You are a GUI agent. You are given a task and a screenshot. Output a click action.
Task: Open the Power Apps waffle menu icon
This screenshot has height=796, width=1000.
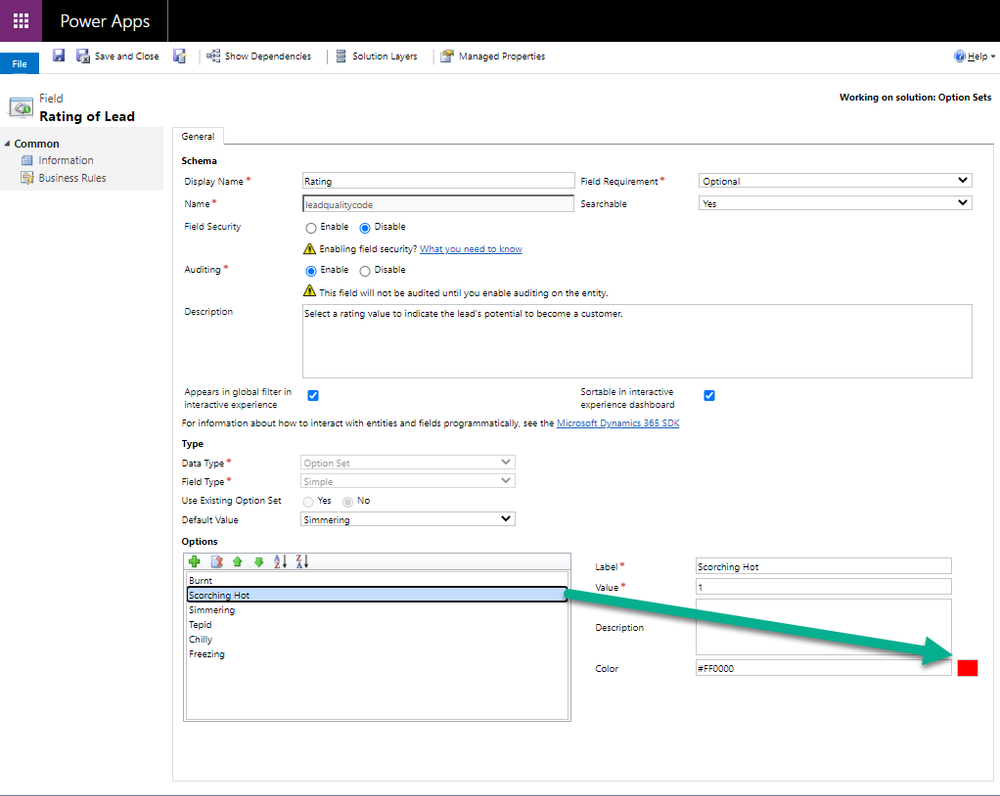pos(20,20)
